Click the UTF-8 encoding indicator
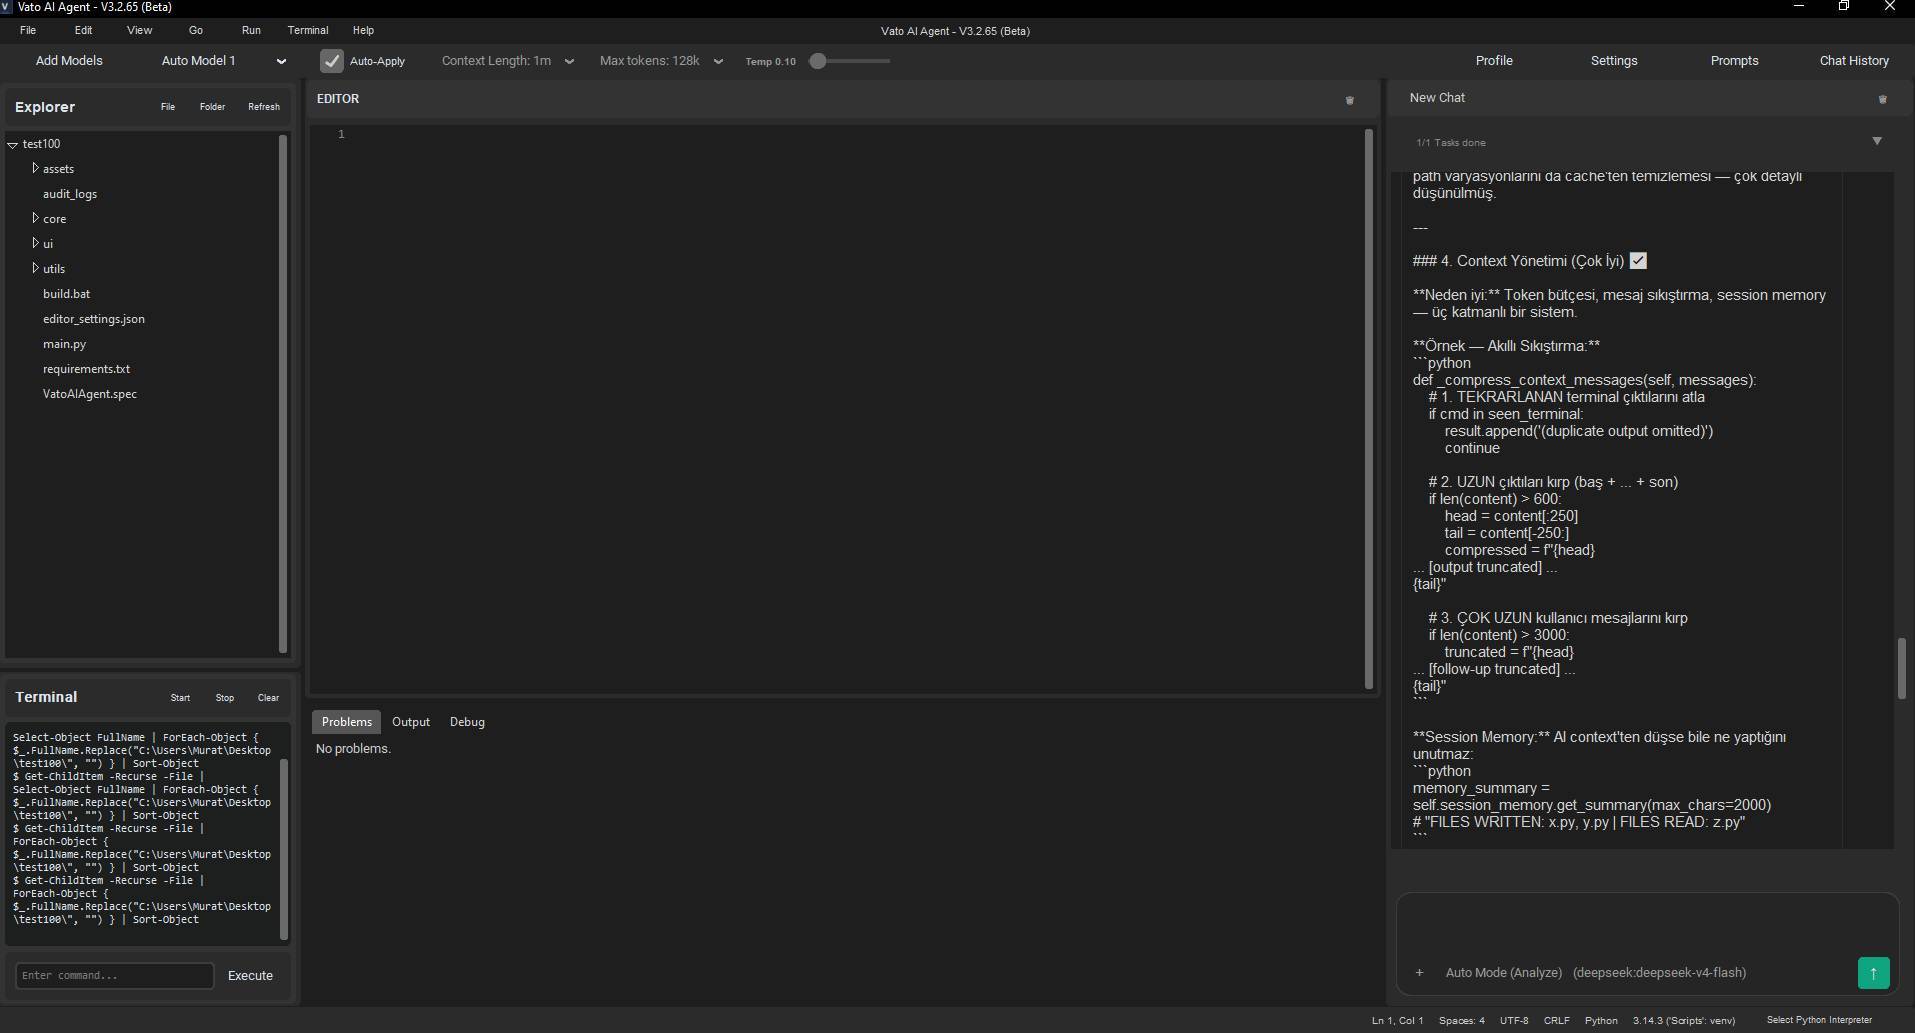 pos(1514,1021)
